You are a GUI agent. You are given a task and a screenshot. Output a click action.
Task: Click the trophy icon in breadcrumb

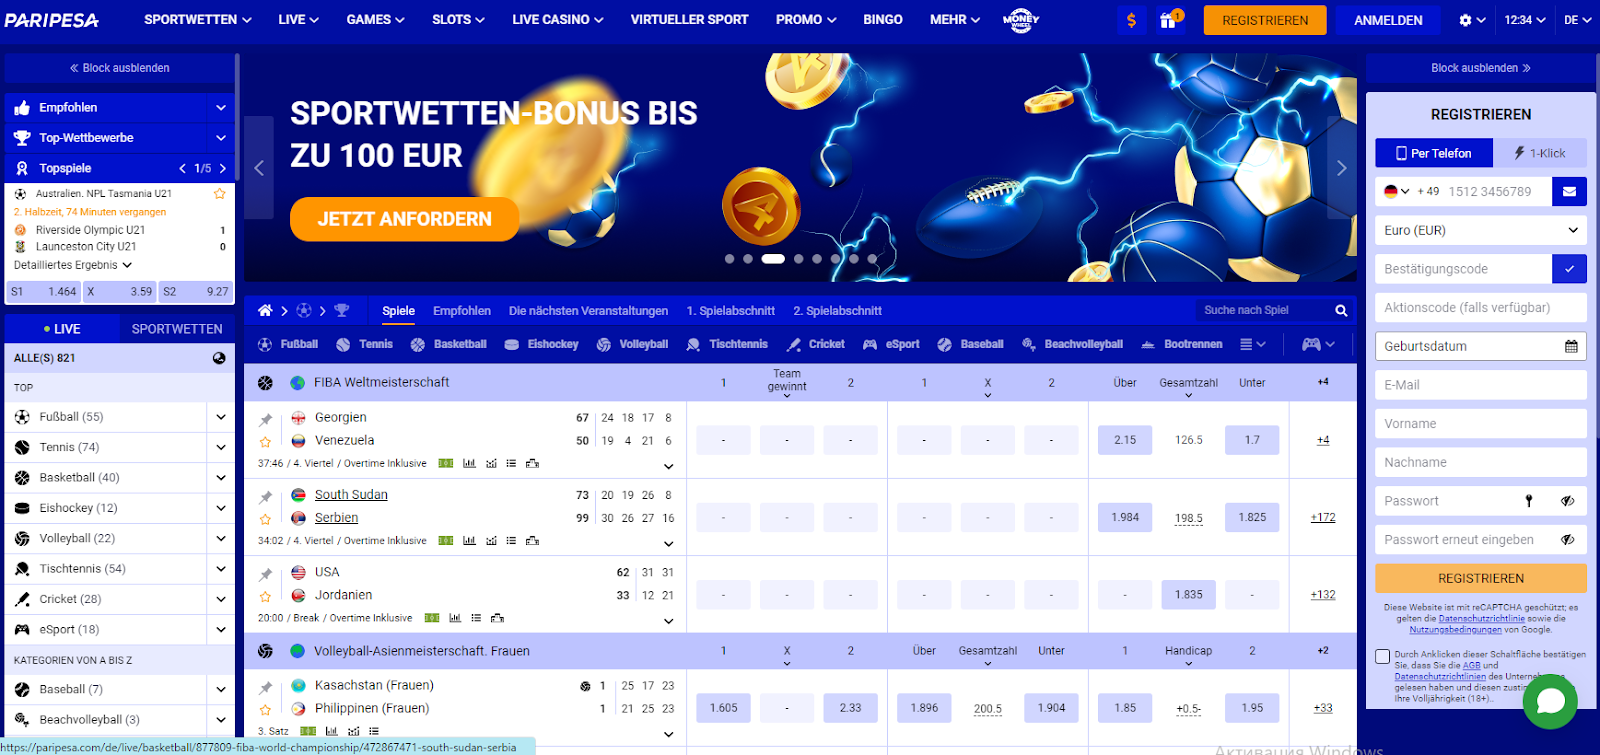coord(342,311)
